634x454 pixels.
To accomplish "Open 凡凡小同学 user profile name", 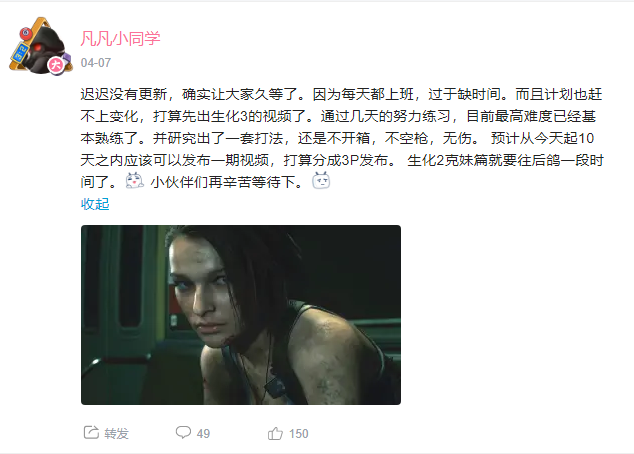I will tap(120, 39).
